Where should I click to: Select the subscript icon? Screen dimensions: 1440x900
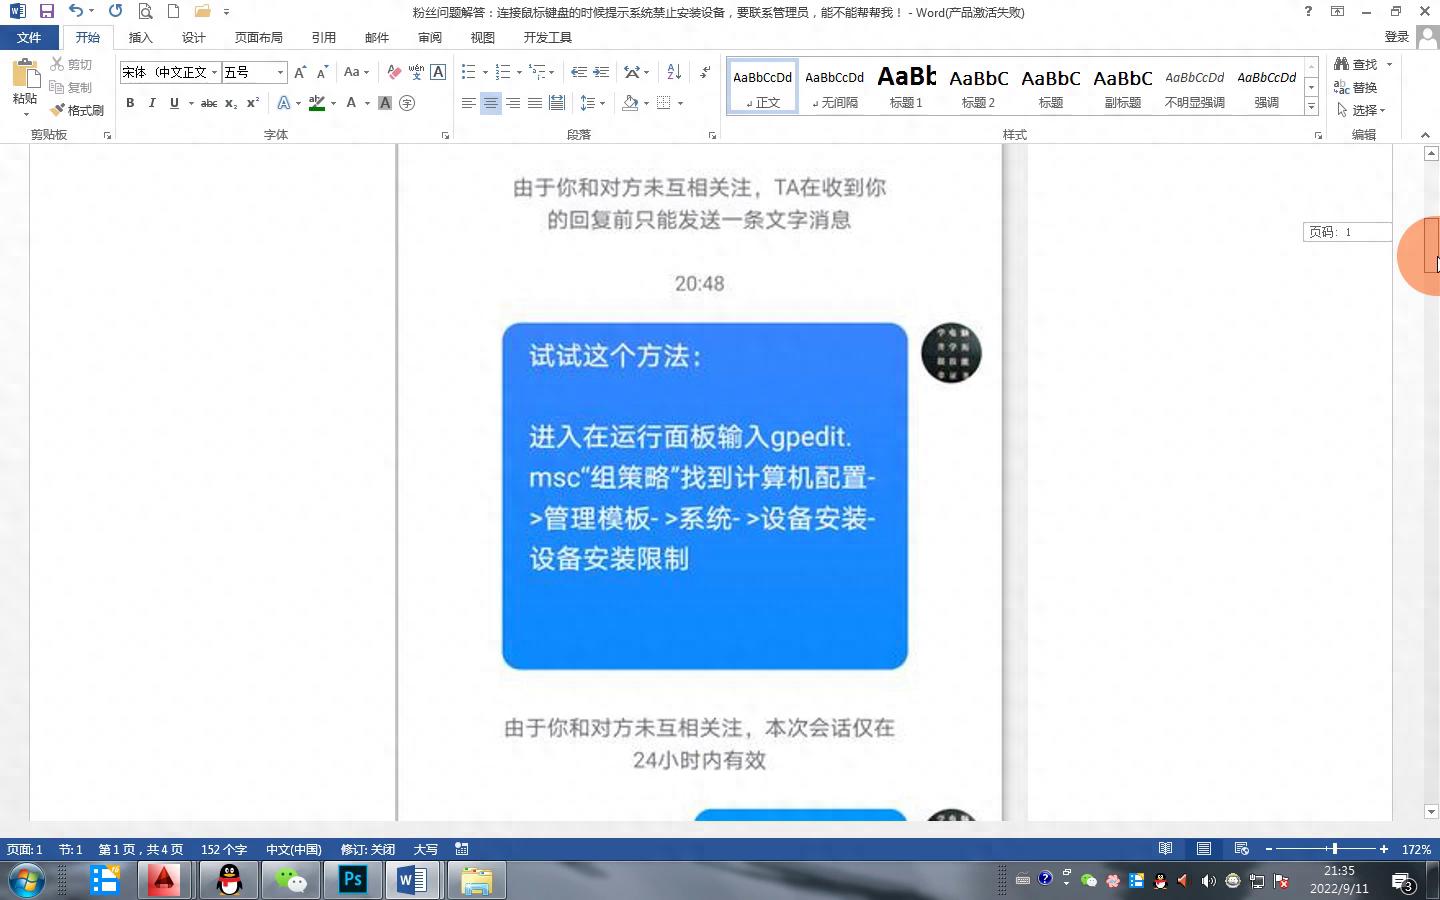pos(231,103)
